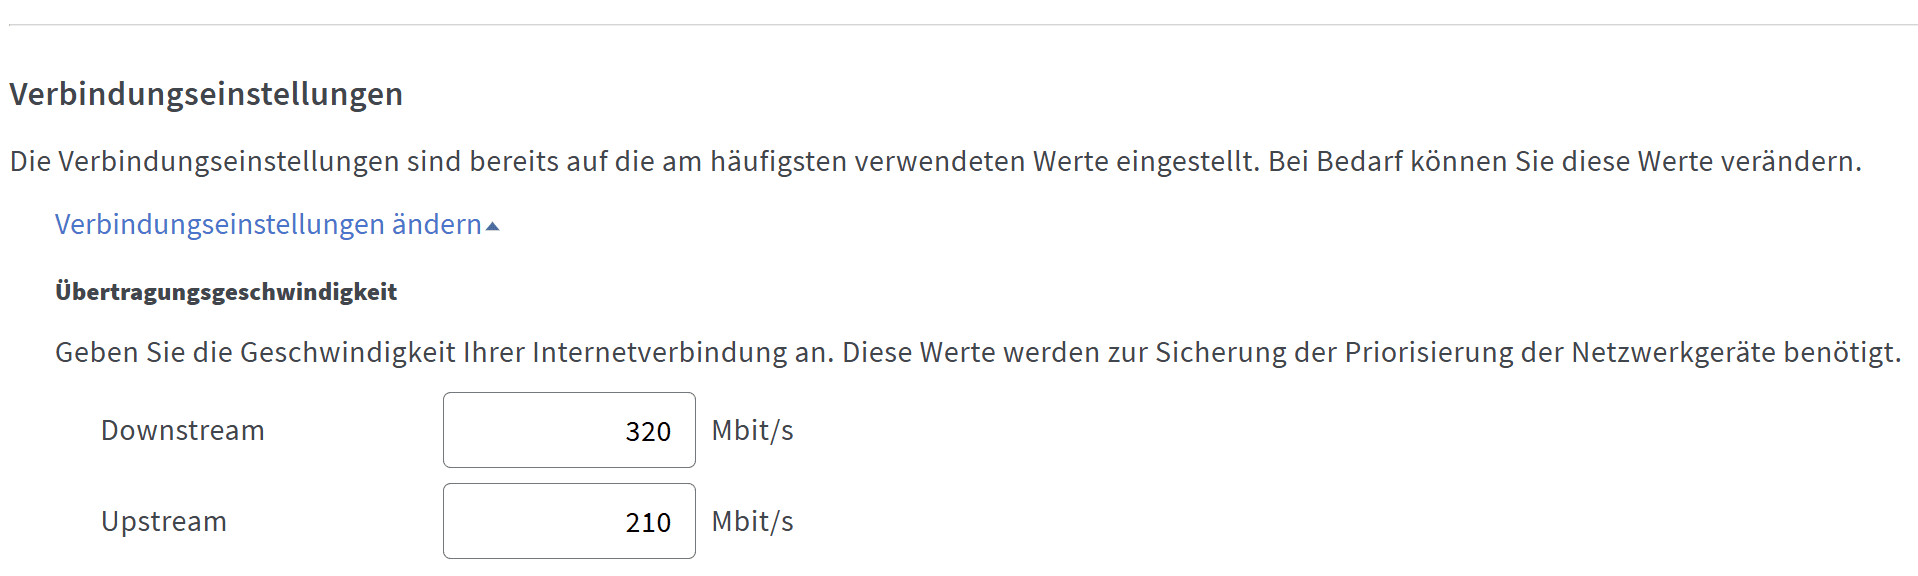Image resolution: width=1918 pixels, height=576 pixels.
Task: Click the "Verbindungseinstellungen ändern" link
Action: pos(268,225)
